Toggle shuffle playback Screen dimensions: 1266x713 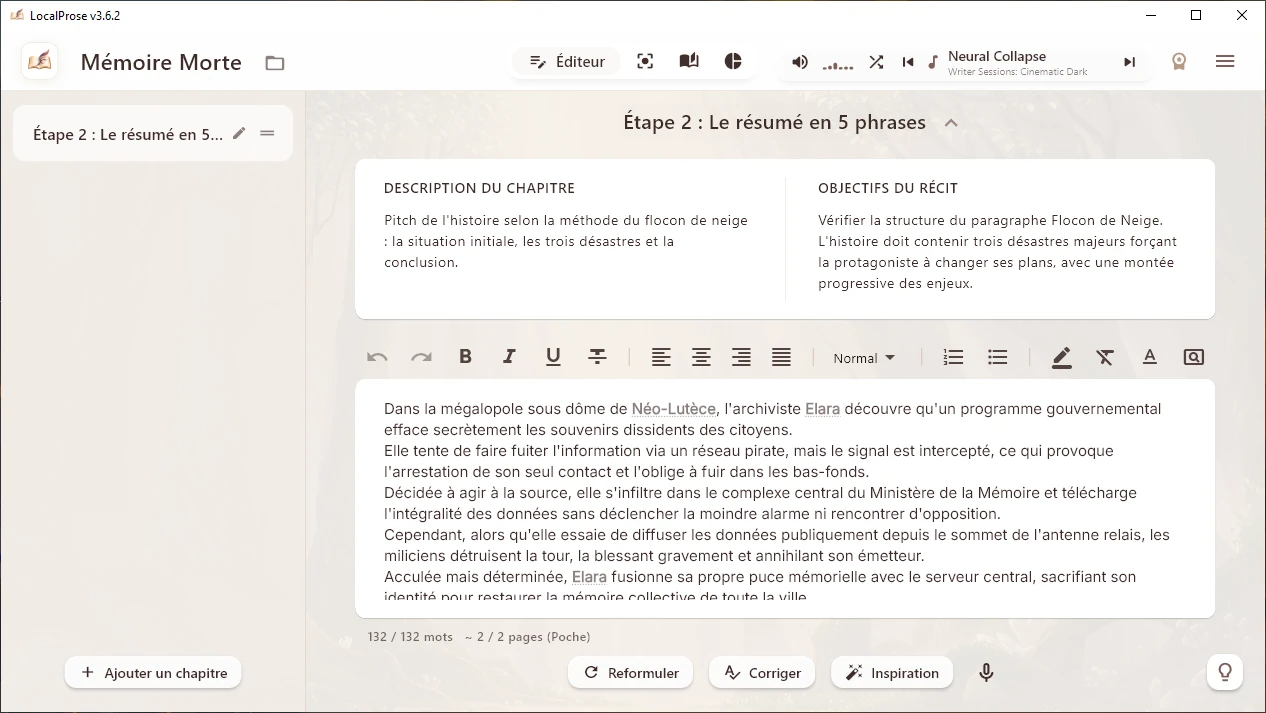coord(876,62)
